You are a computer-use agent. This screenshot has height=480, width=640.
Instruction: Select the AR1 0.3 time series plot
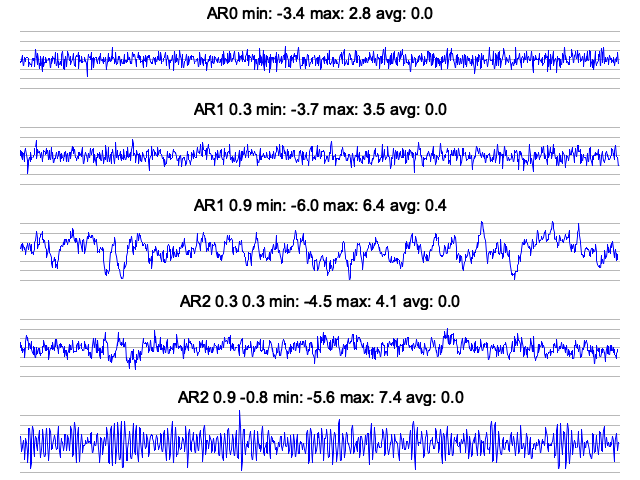(x=320, y=156)
